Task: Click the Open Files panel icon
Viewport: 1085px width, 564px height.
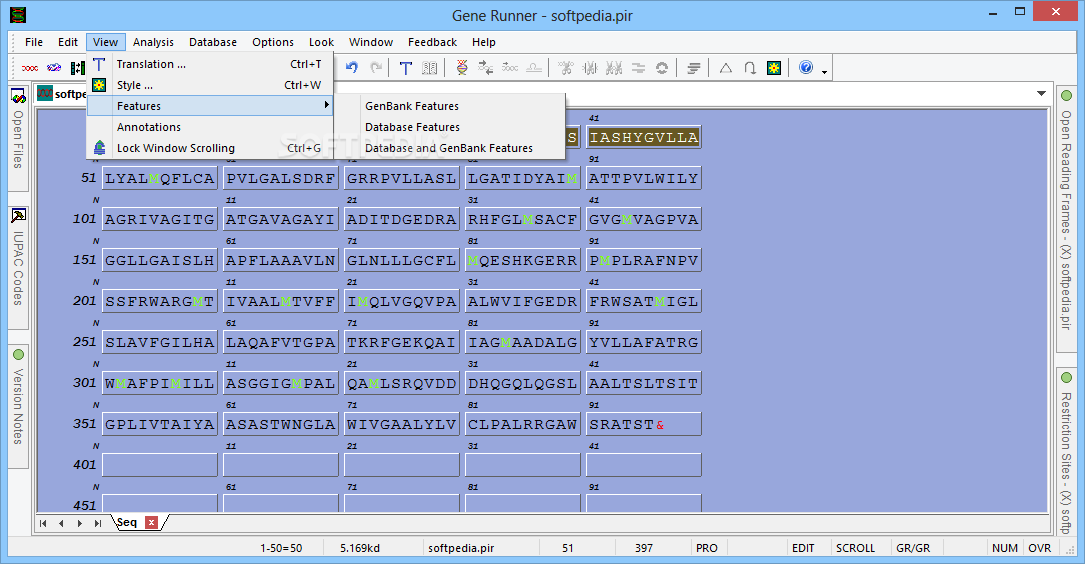Action: pos(18,95)
